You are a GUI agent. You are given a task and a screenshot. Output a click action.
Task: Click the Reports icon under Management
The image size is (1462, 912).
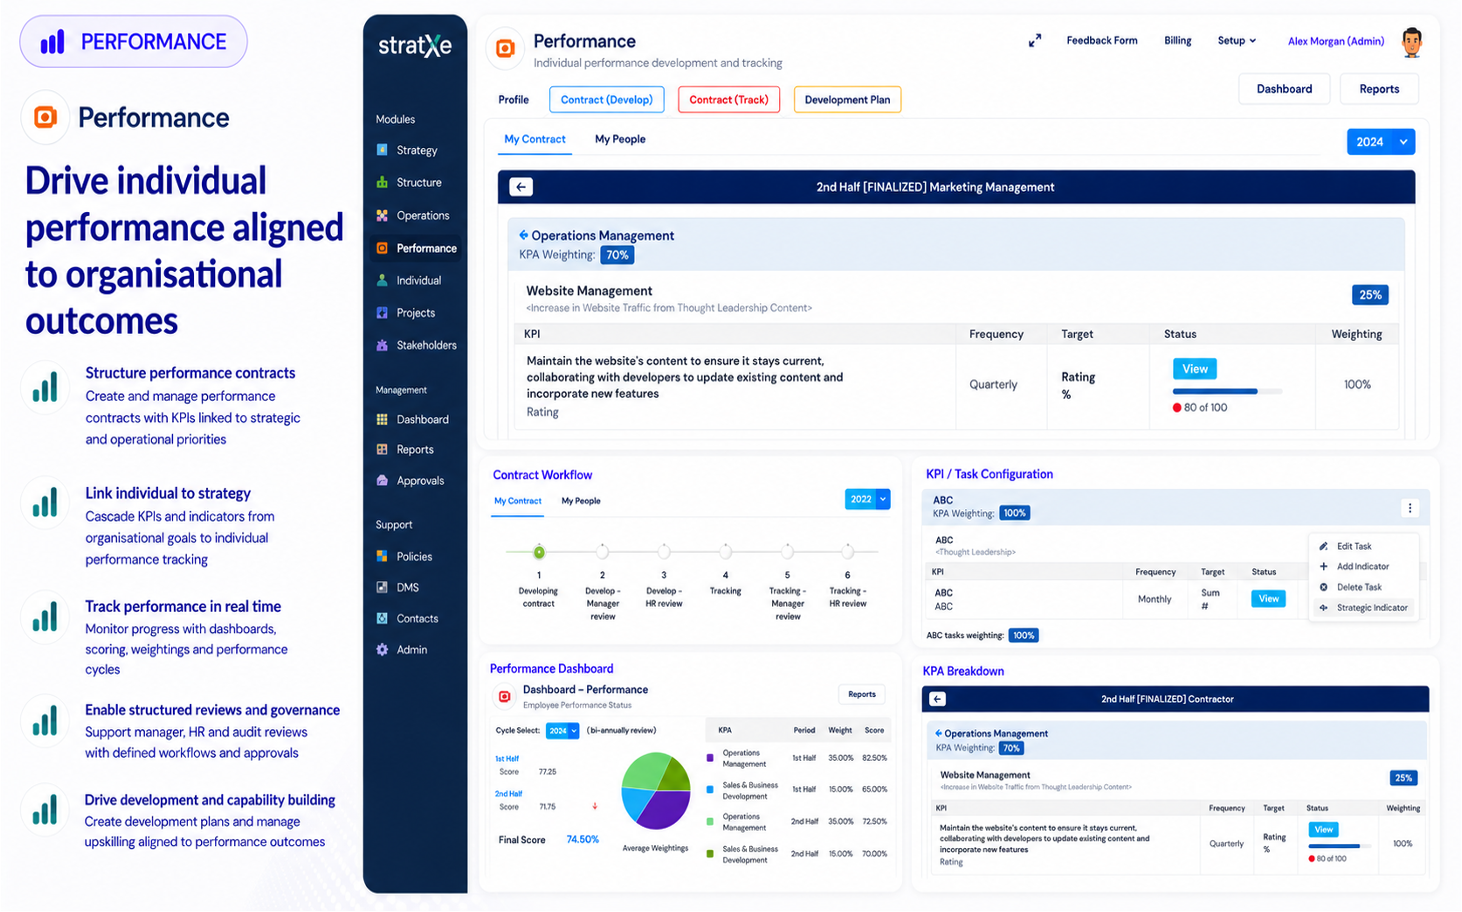click(x=382, y=450)
